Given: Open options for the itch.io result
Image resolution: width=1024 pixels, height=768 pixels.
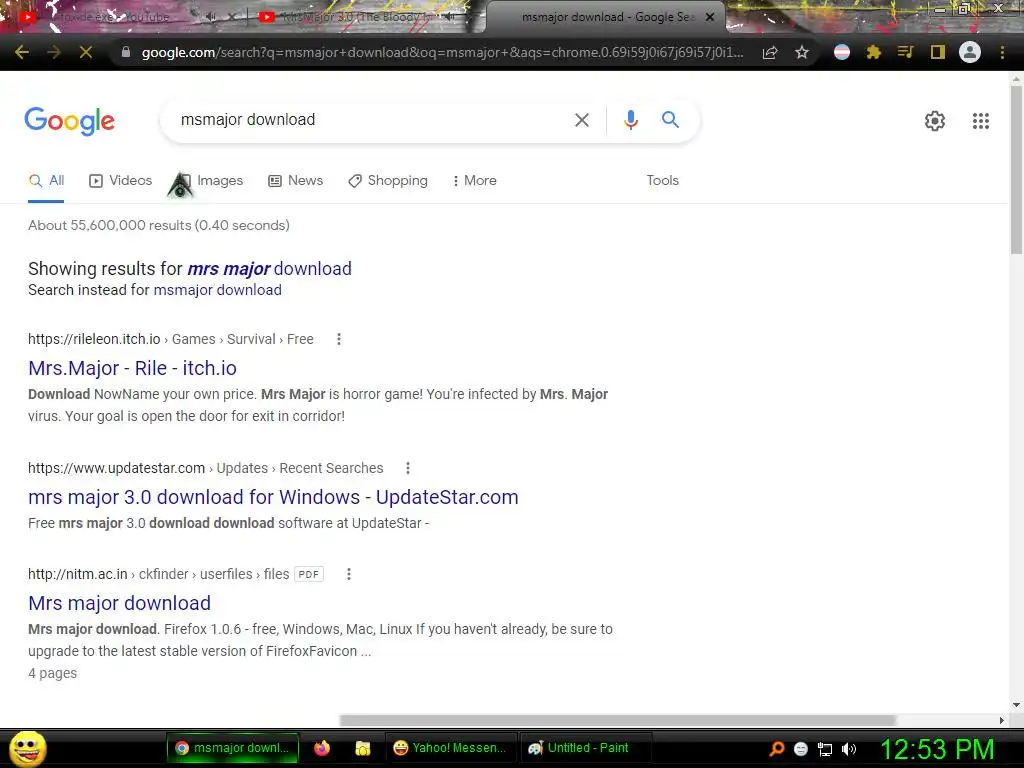Looking at the screenshot, I should click(x=338, y=339).
